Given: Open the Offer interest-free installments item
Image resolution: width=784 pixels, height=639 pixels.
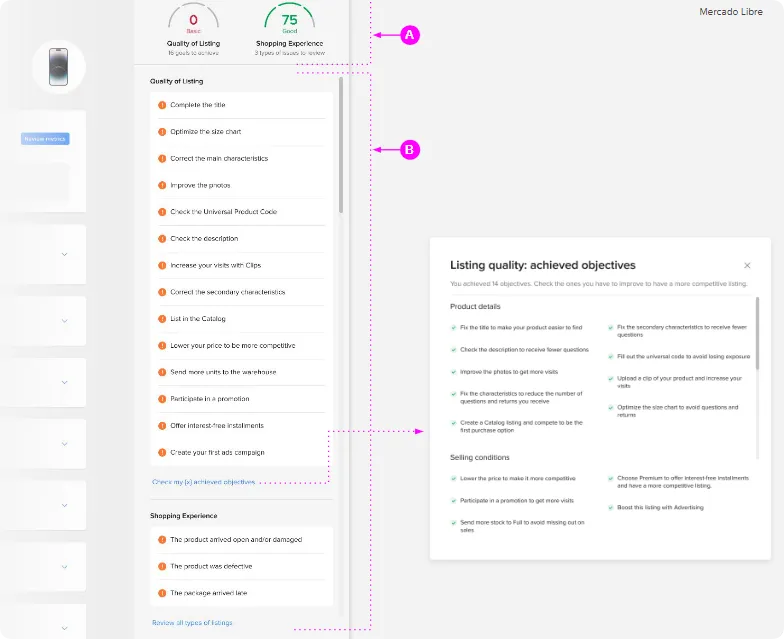Looking at the screenshot, I should (x=216, y=426).
